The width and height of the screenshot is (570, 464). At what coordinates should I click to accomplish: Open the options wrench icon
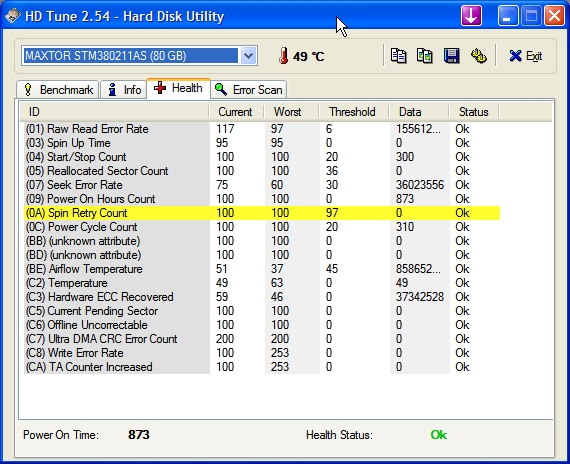478,56
